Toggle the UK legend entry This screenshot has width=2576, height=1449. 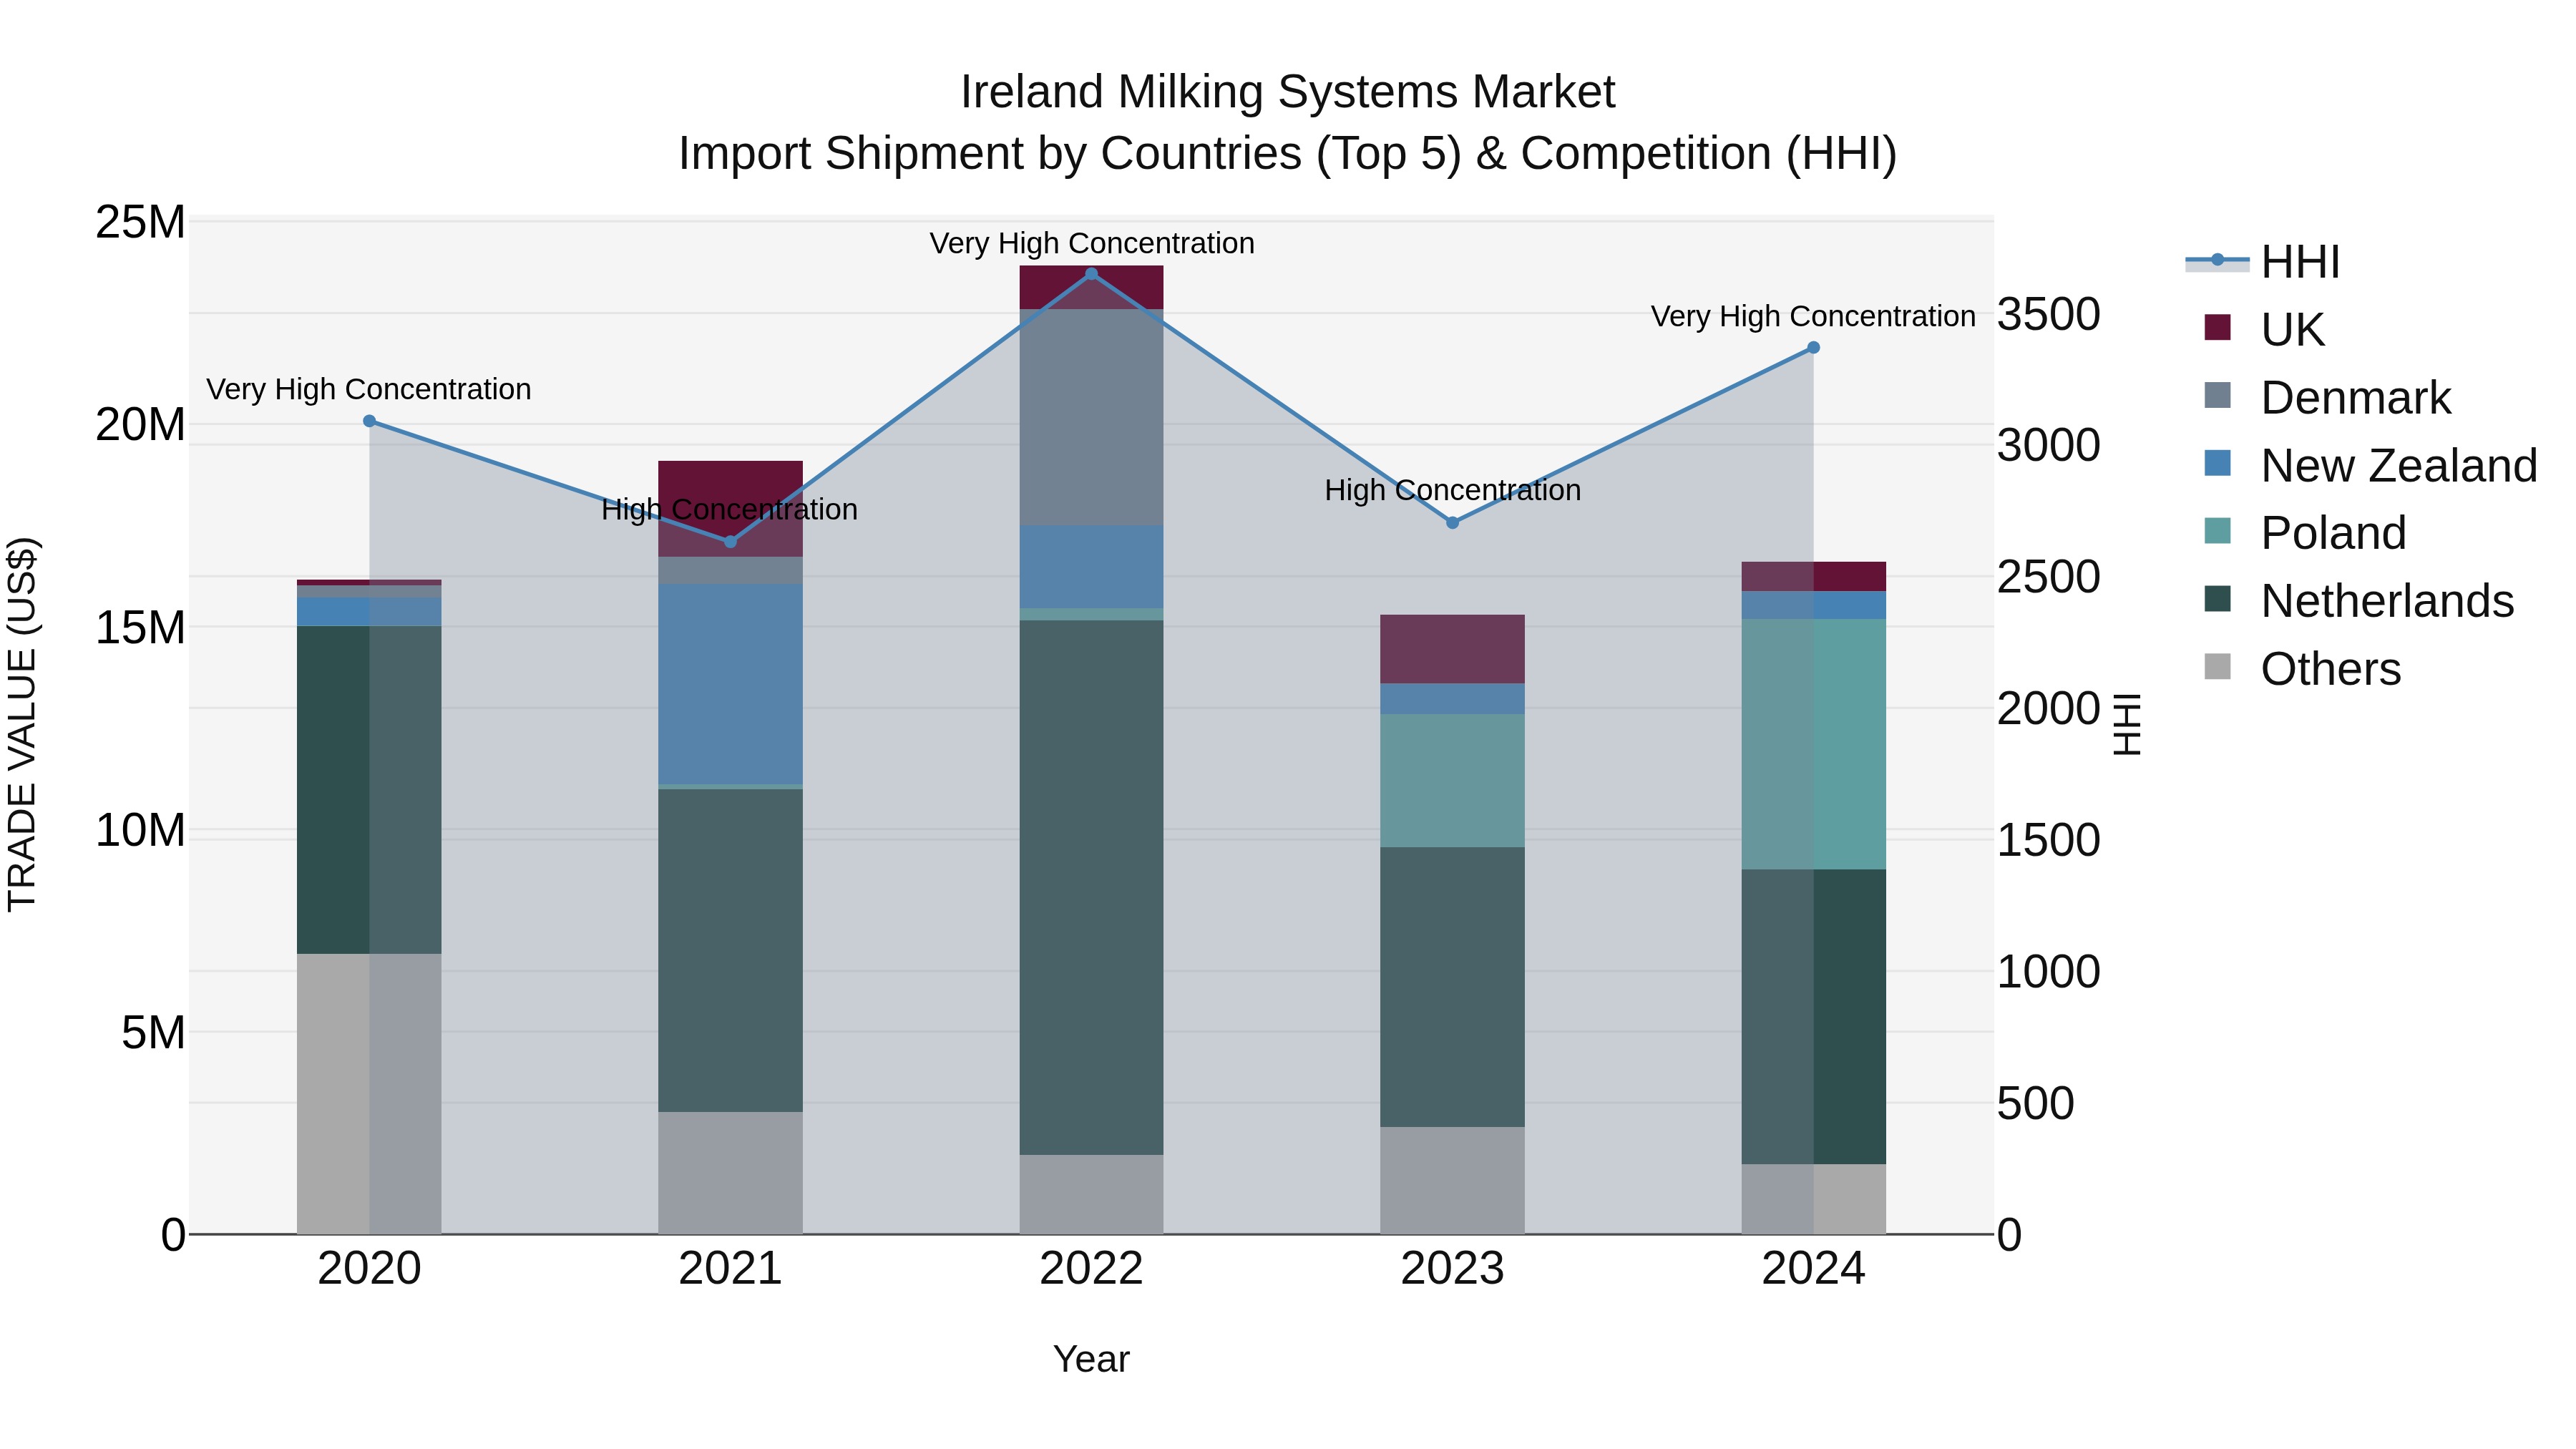[x=2265, y=329]
